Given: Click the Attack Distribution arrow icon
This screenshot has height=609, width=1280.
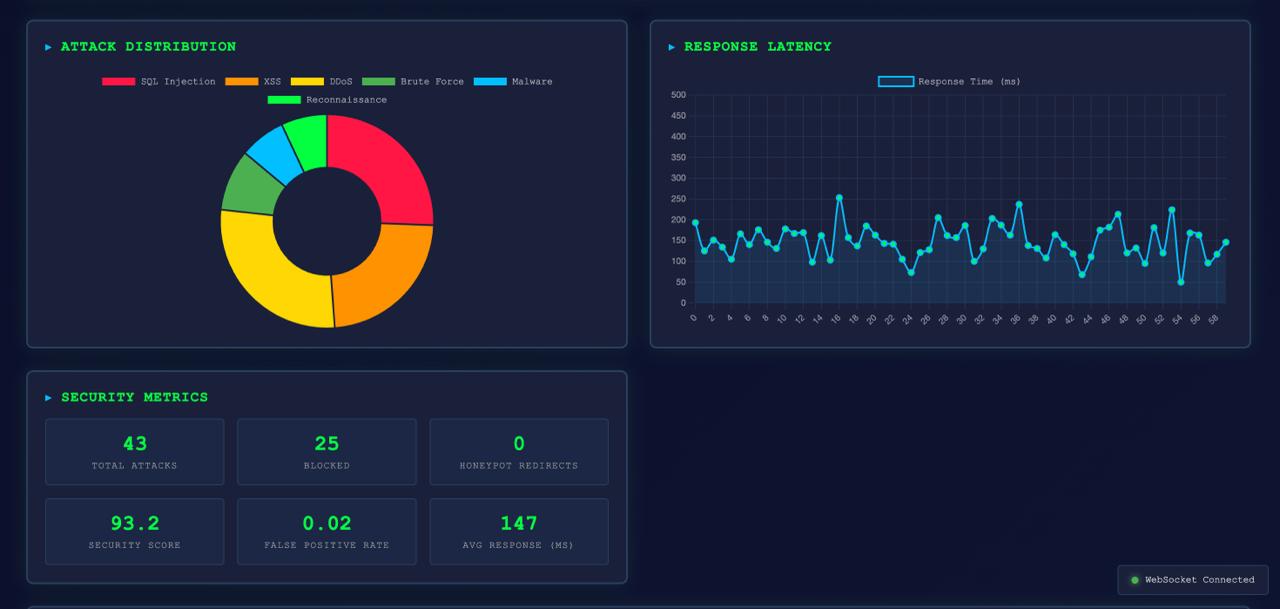Looking at the screenshot, I should (x=49, y=47).
